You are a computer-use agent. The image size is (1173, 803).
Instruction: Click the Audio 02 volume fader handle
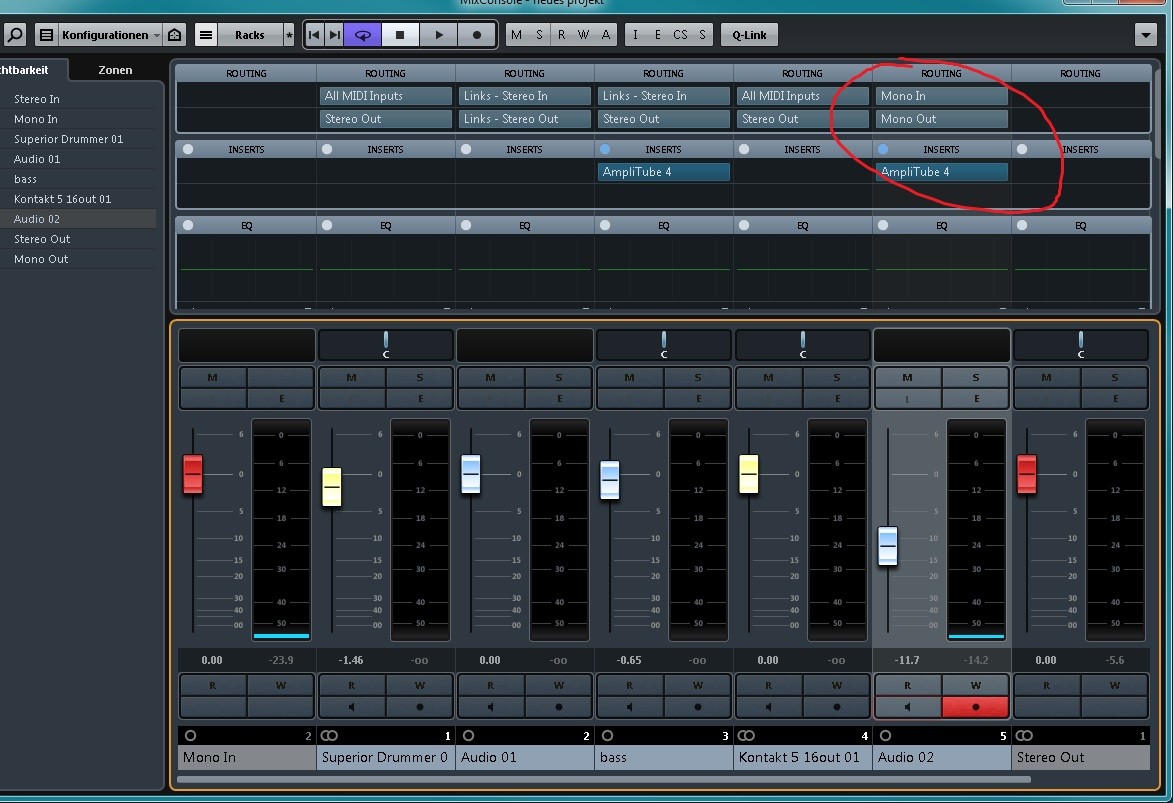click(x=887, y=546)
